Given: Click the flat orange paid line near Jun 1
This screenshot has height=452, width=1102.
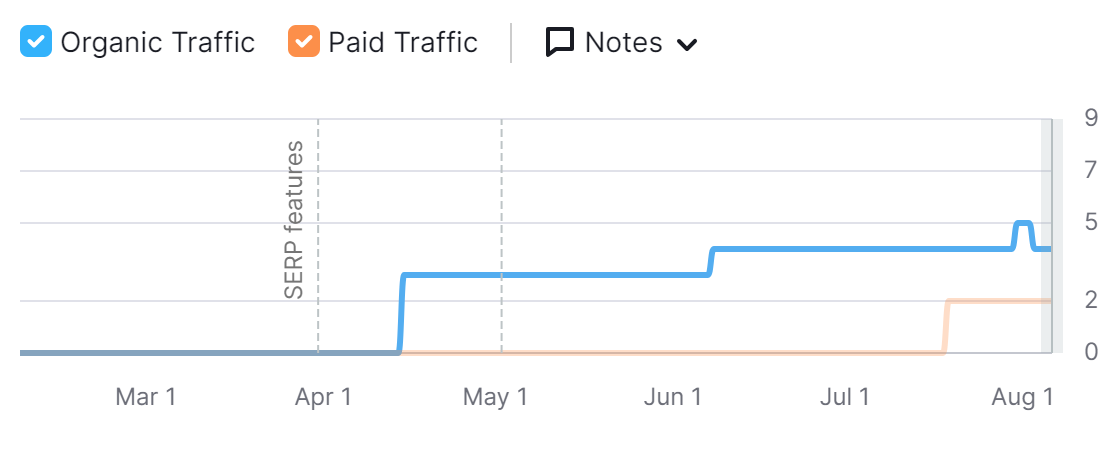Looking at the screenshot, I should tap(673, 352).
